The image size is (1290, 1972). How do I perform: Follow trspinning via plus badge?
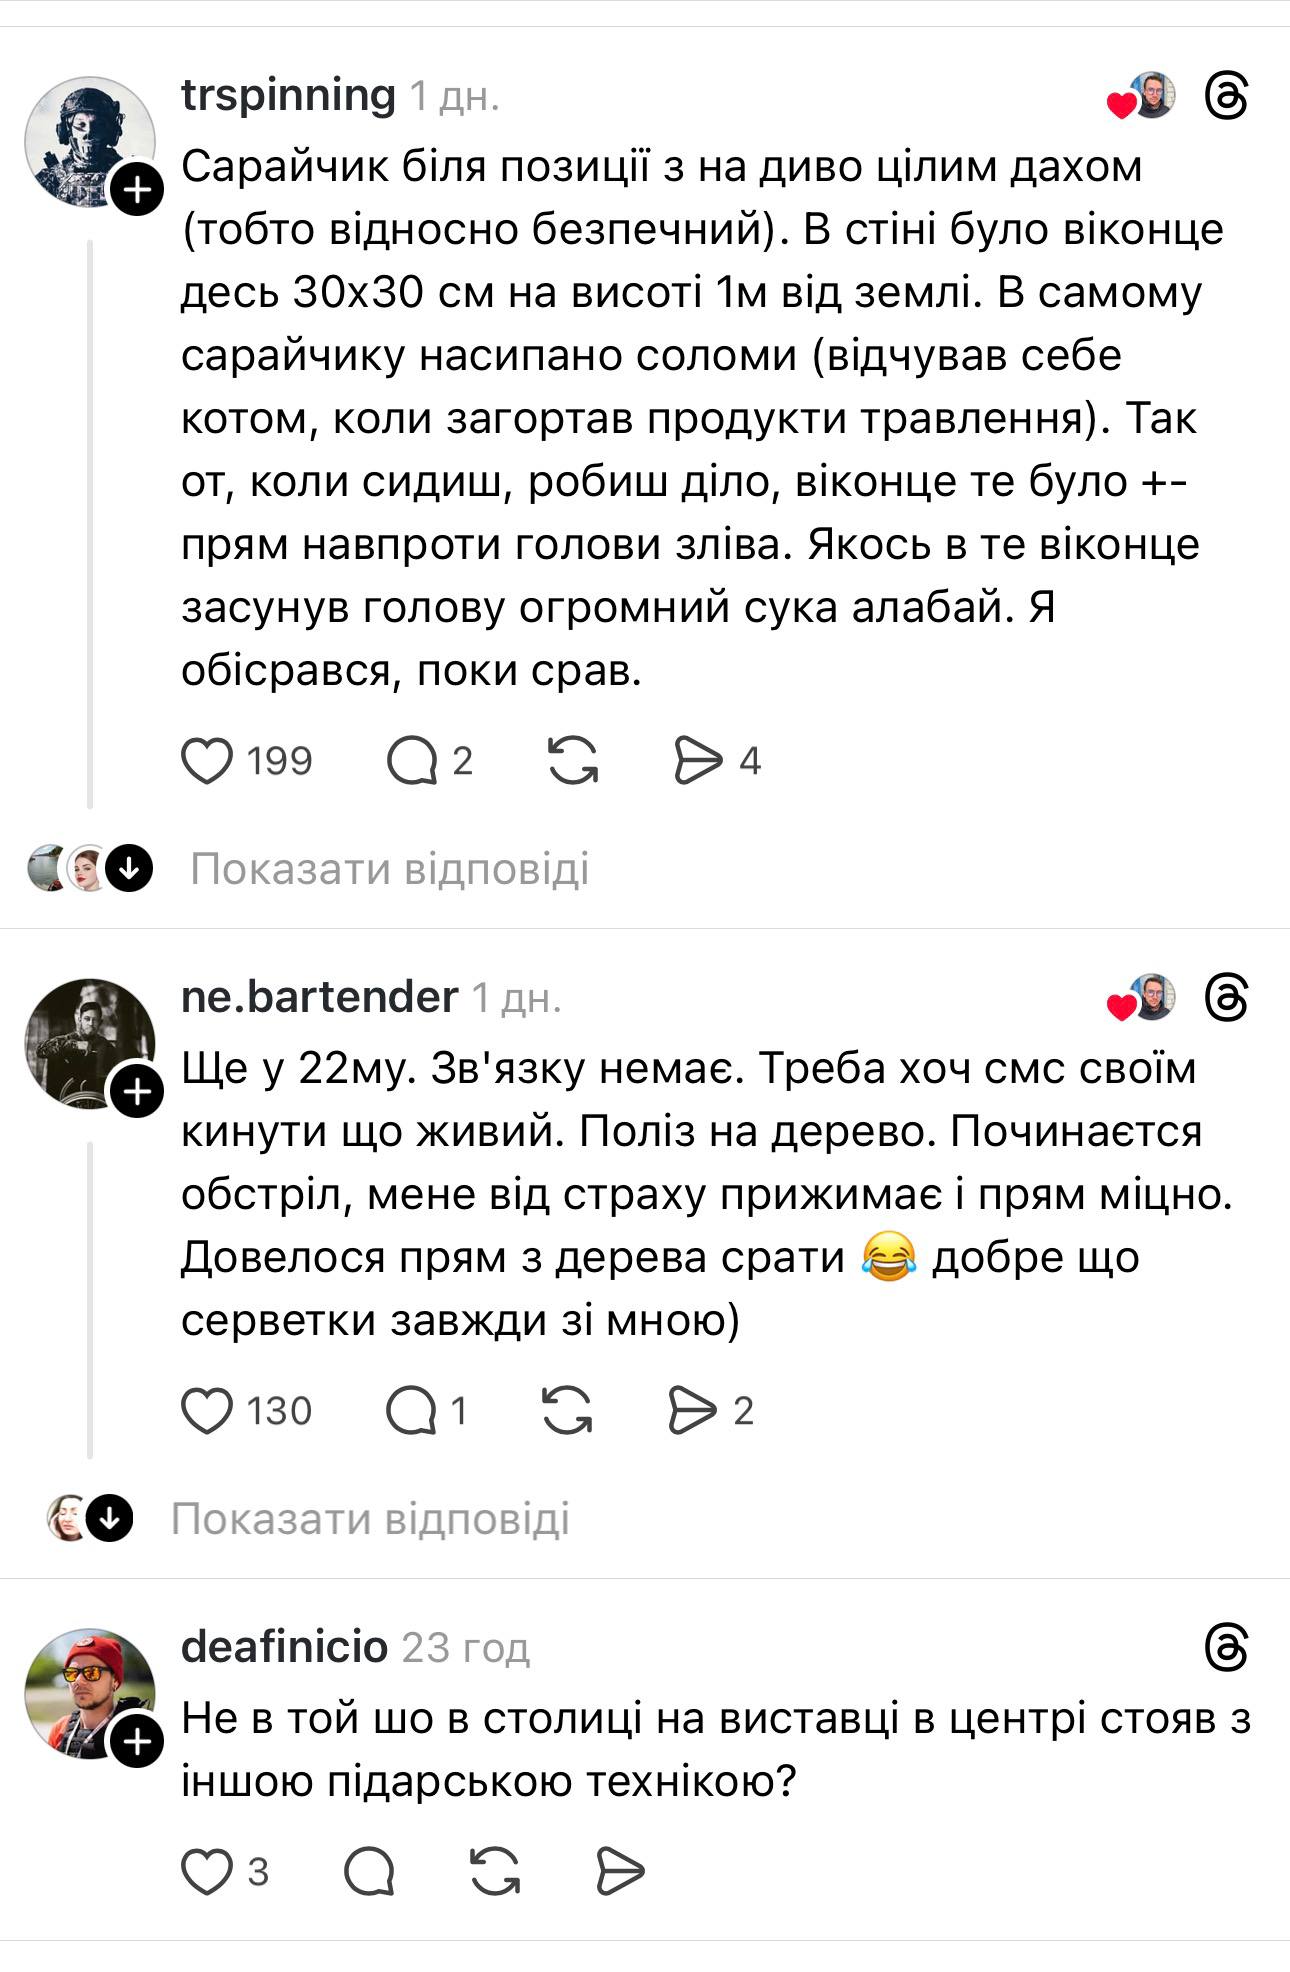[x=137, y=189]
